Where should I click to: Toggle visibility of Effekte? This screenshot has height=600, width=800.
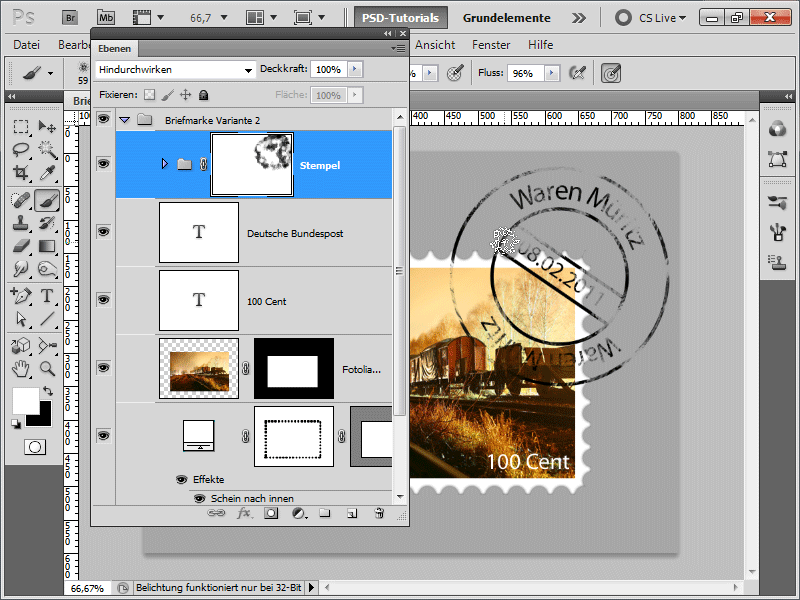click(181, 480)
